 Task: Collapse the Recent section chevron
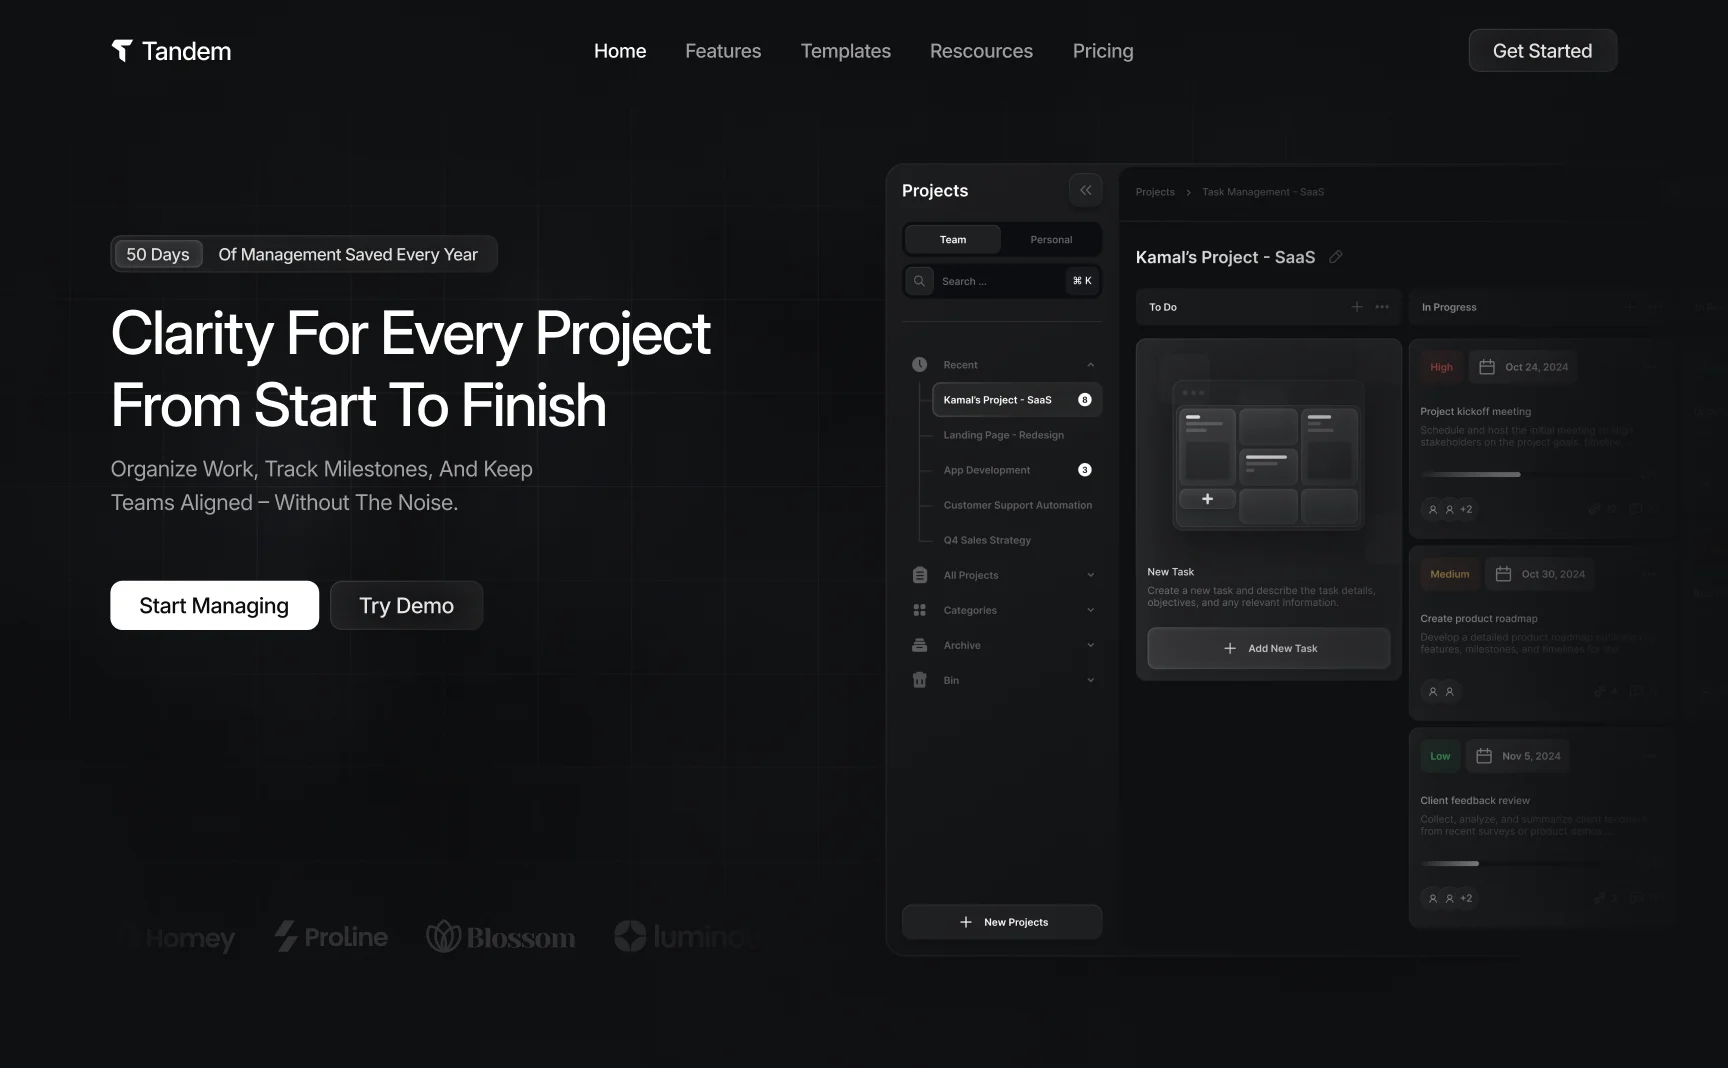pos(1090,365)
